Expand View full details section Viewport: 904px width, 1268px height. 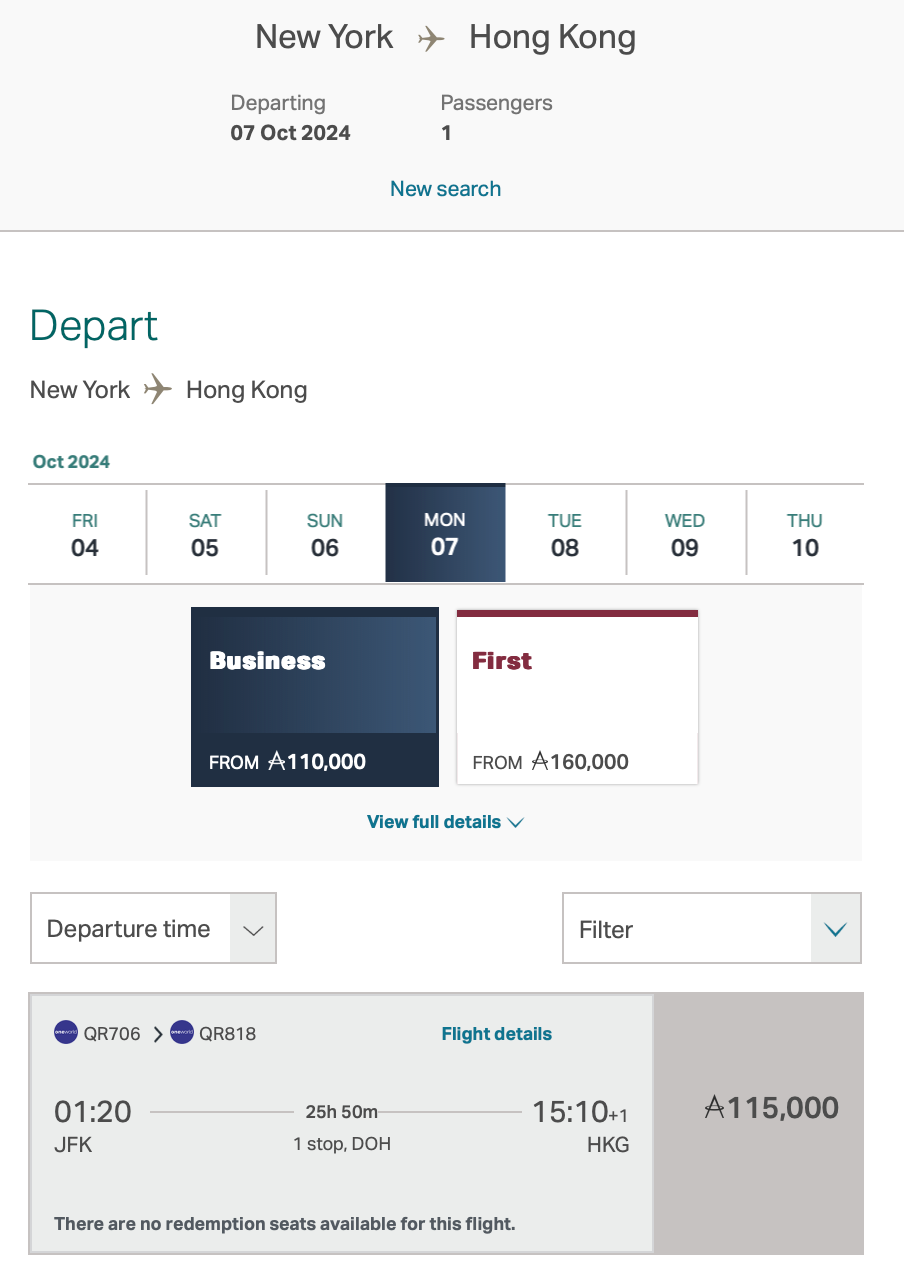click(x=445, y=821)
